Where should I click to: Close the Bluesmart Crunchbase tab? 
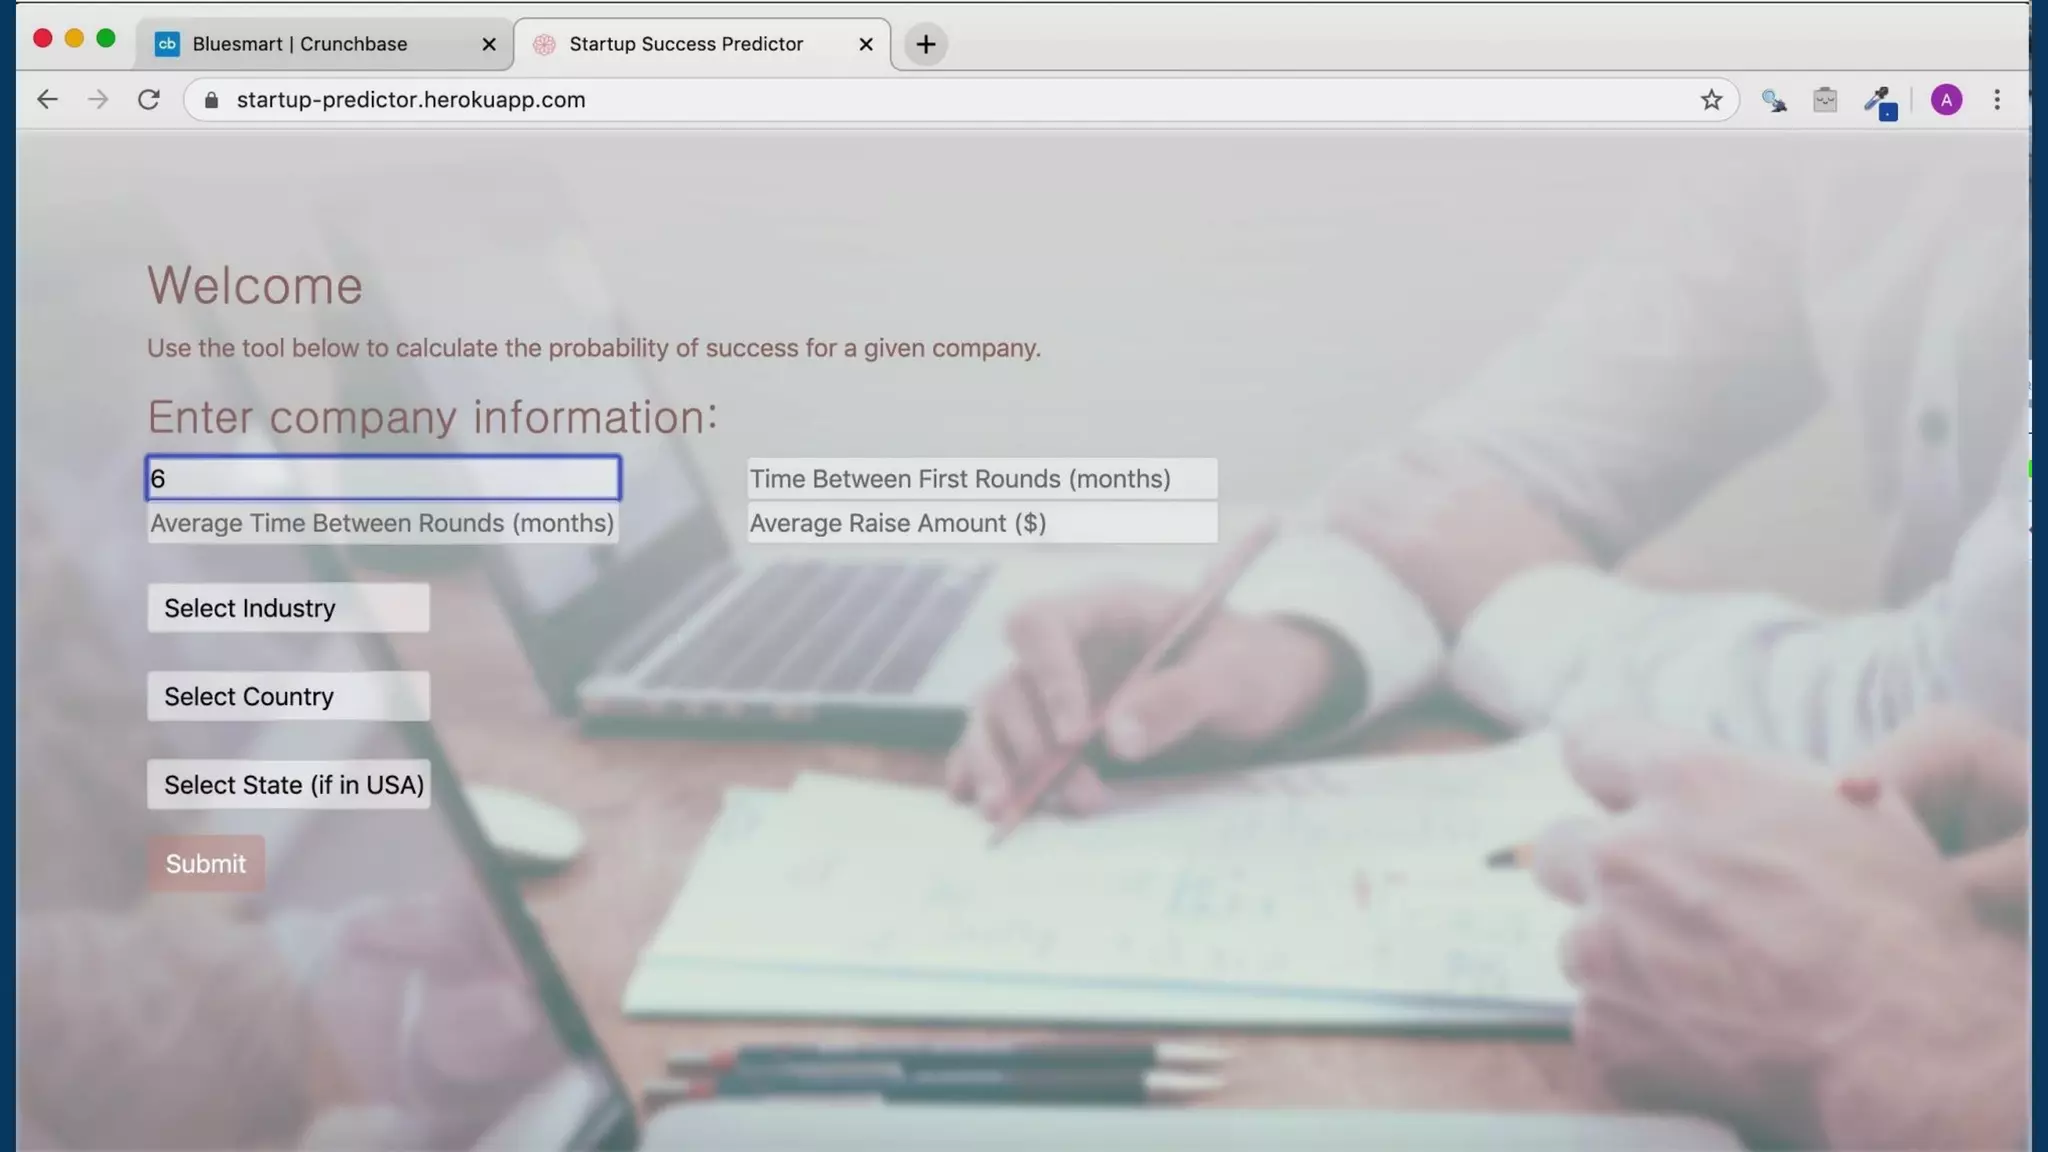489,44
